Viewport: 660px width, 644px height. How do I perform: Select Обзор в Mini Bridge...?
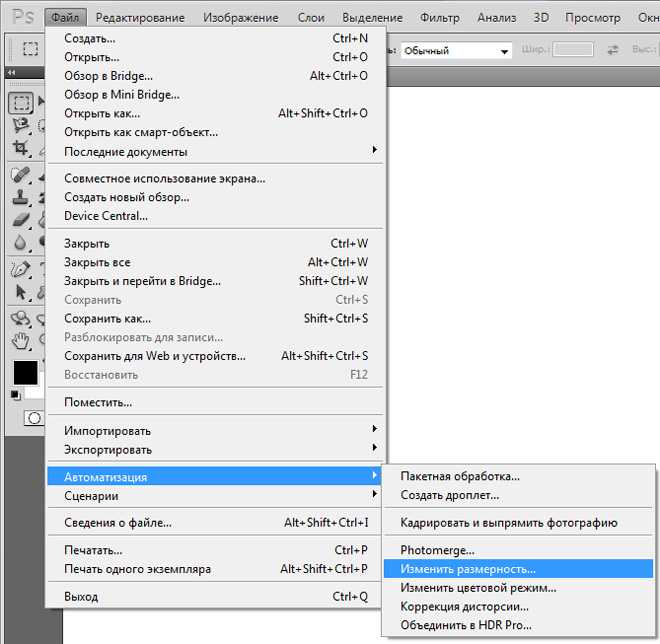[x=215, y=95]
